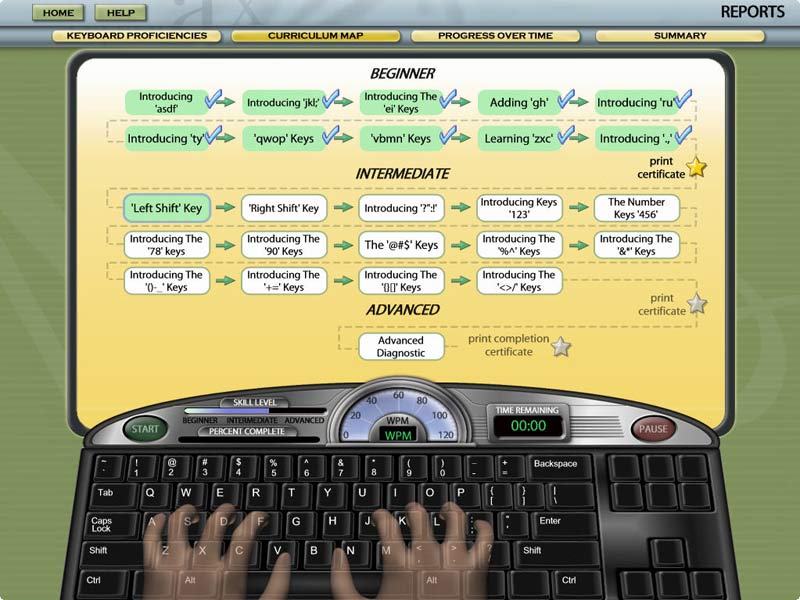
Task: Click the G key on virtual keyboard
Action: pos(296,523)
